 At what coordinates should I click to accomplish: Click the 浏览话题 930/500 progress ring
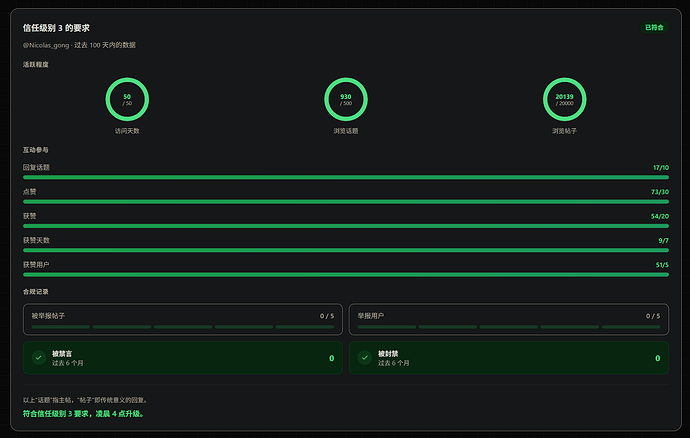pyautogui.click(x=346, y=99)
